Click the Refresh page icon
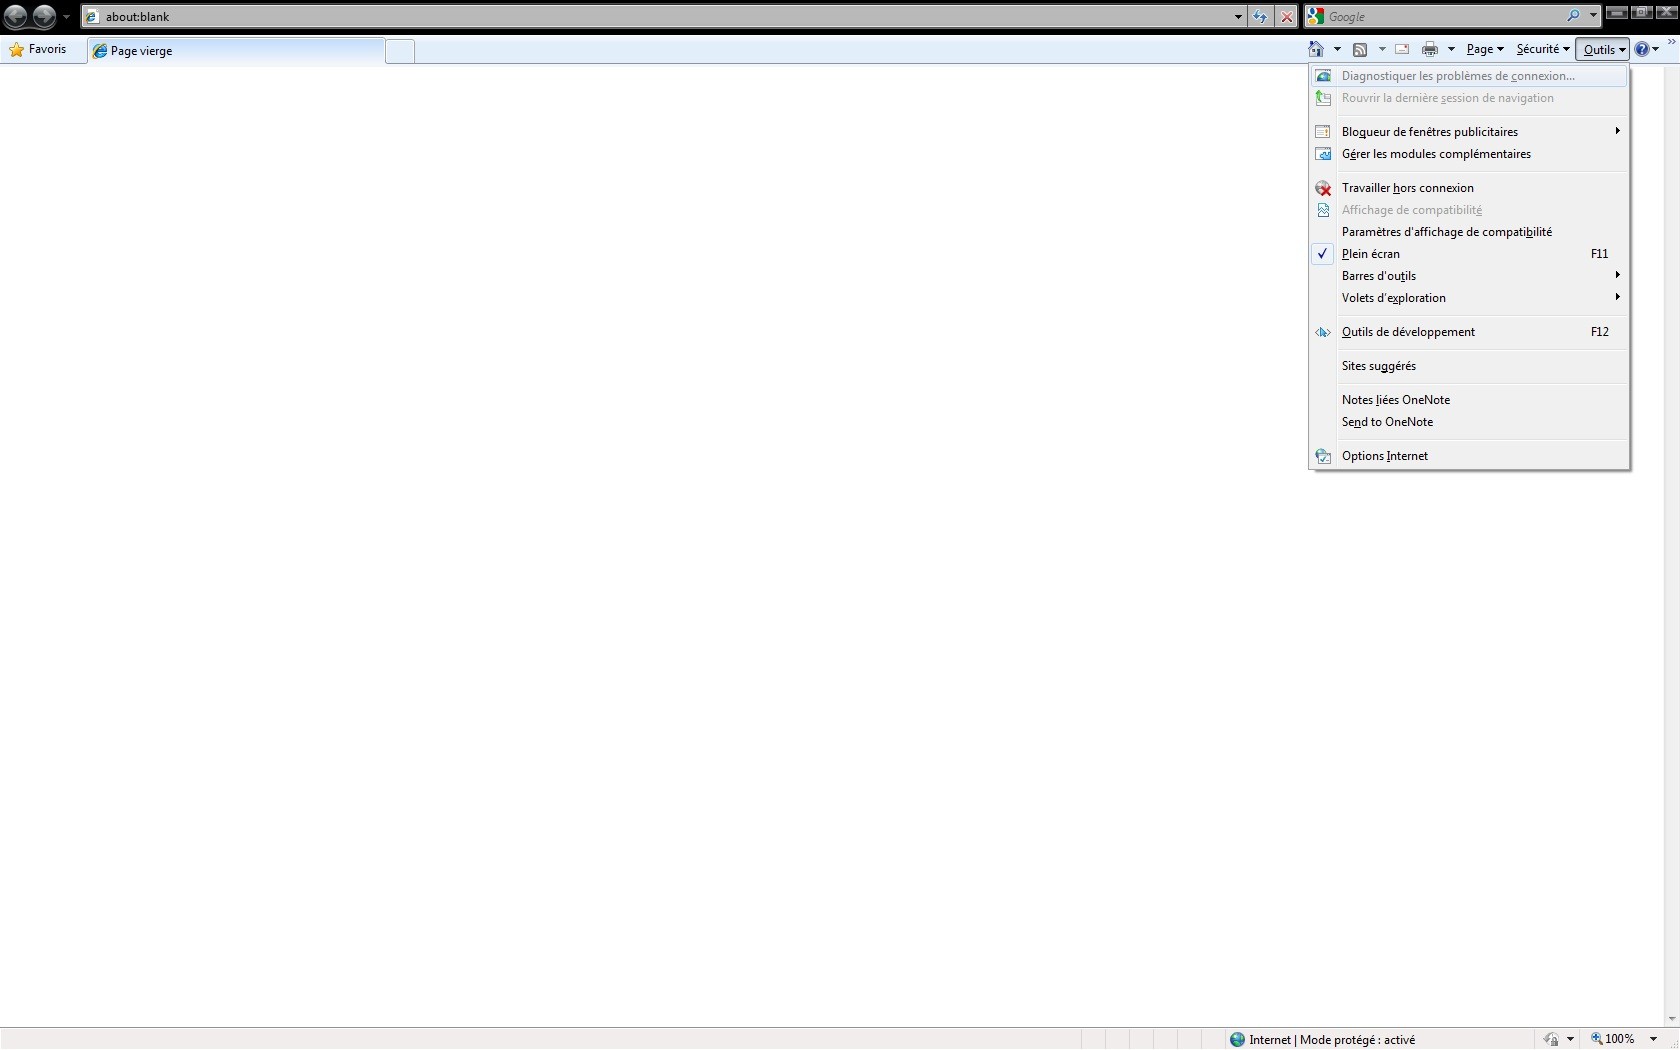The image size is (1680, 1050). coord(1260,17)
